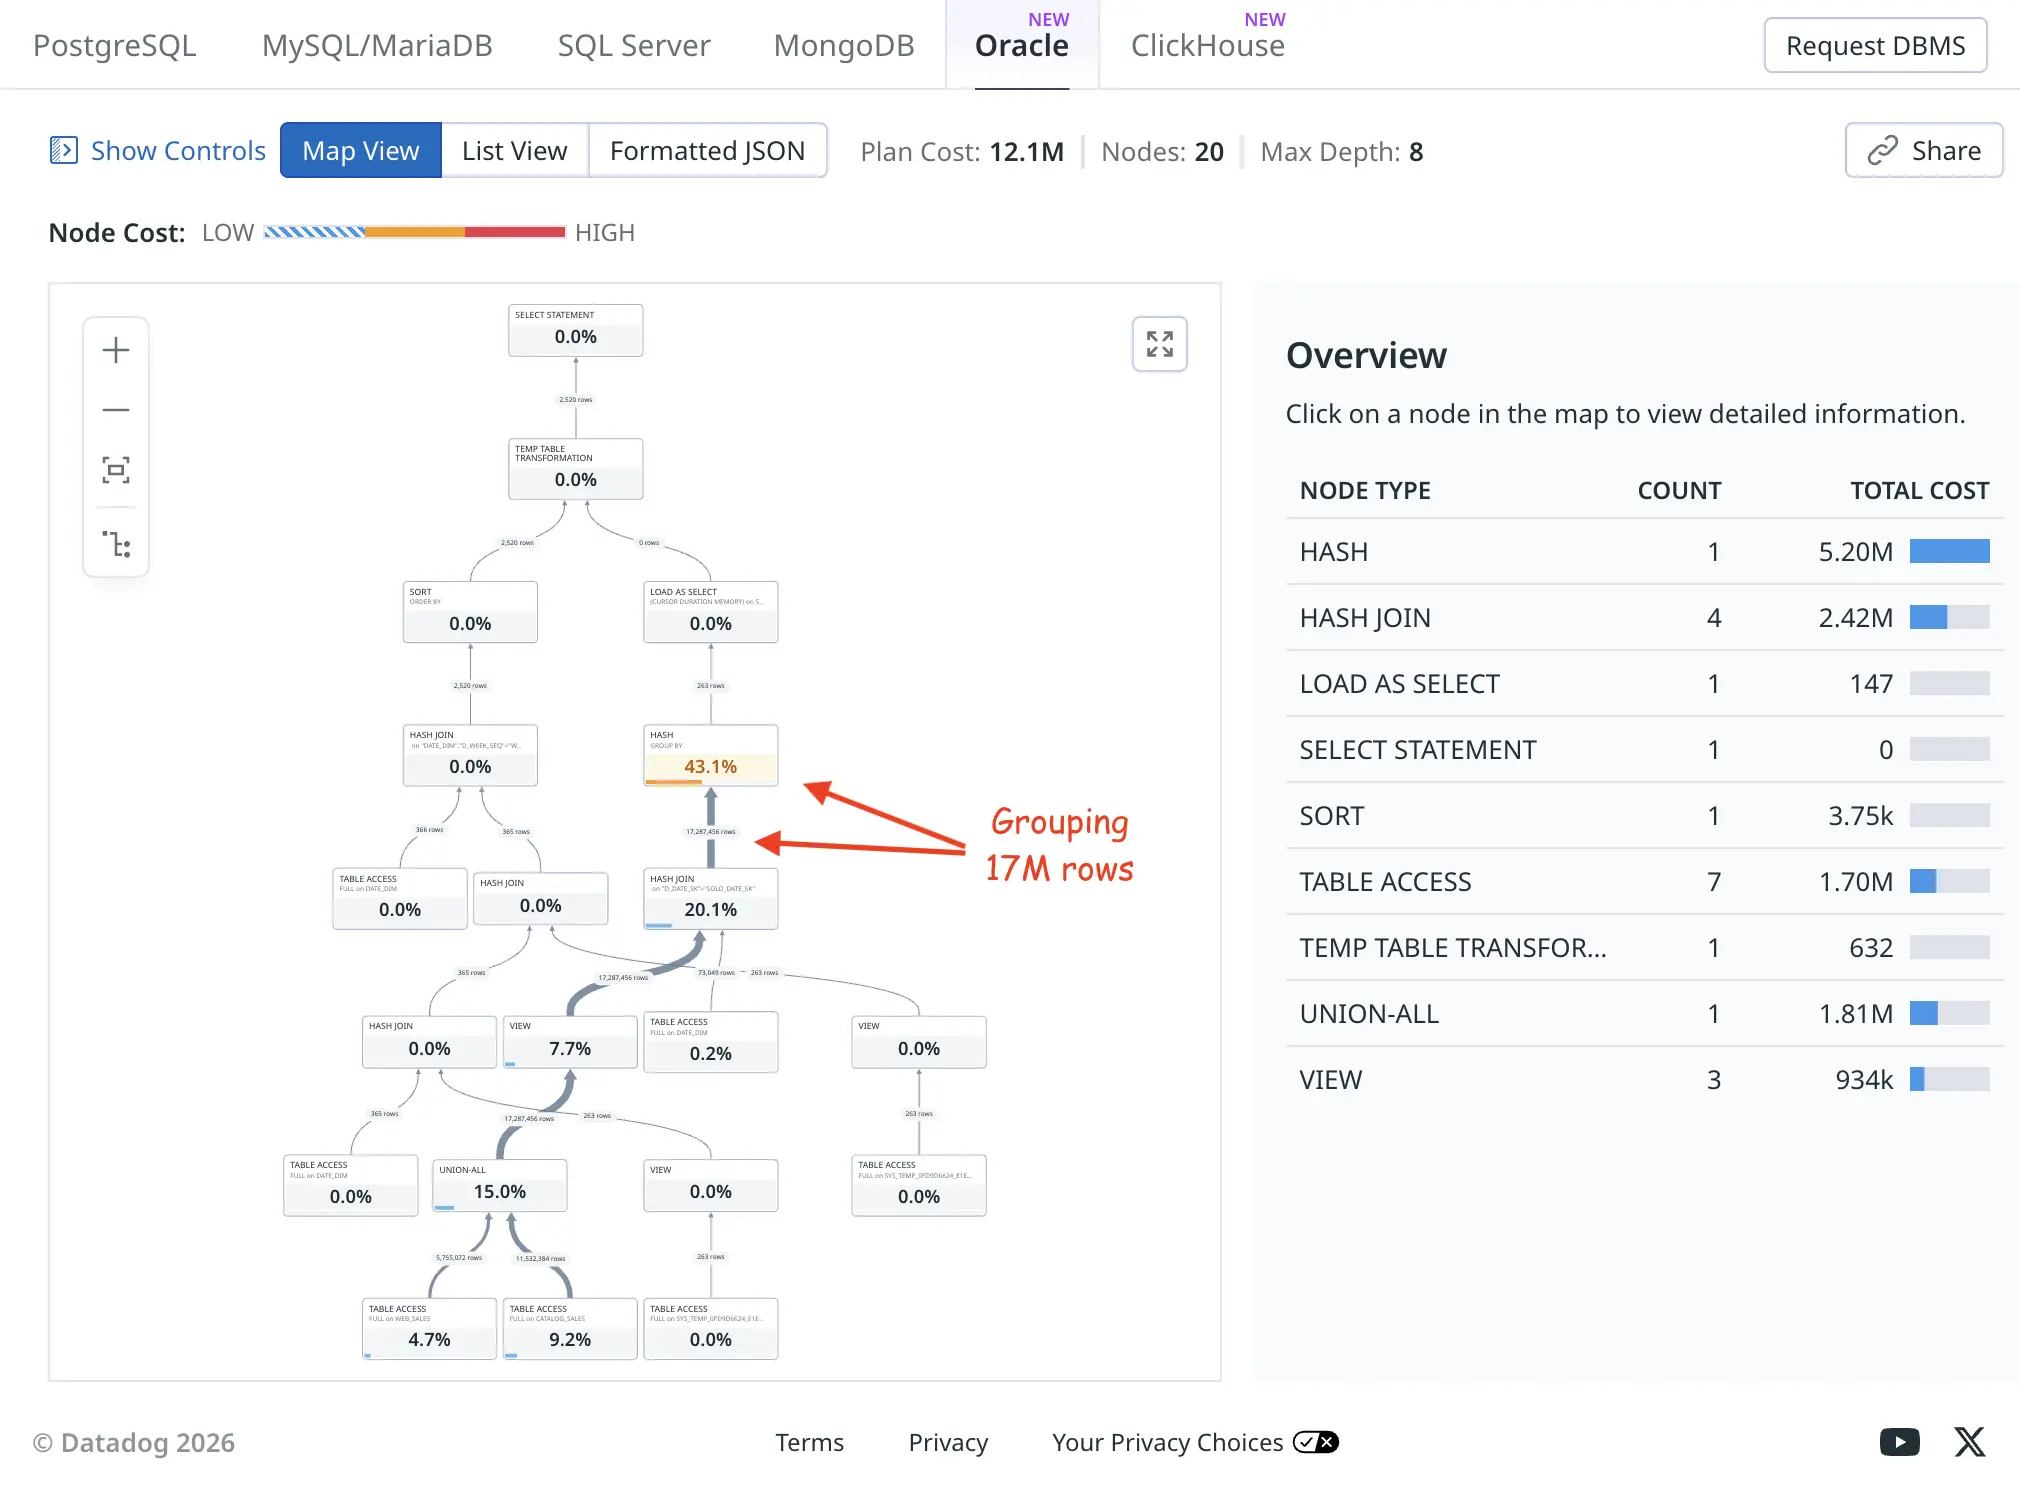Image resolution: width=2020 pixels, height=1494 pixels.
Task: Switch to List View
Action: [x=514, y=150]
